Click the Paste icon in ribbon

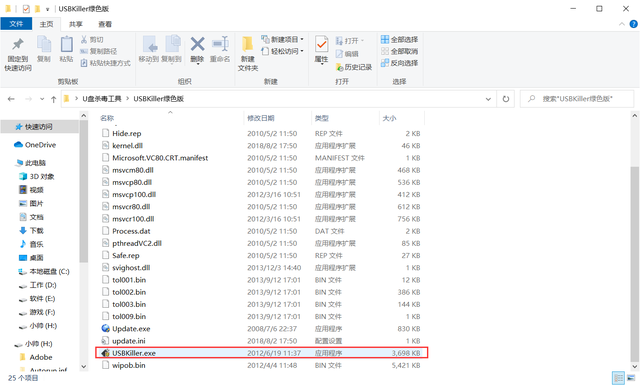point(66,44)
